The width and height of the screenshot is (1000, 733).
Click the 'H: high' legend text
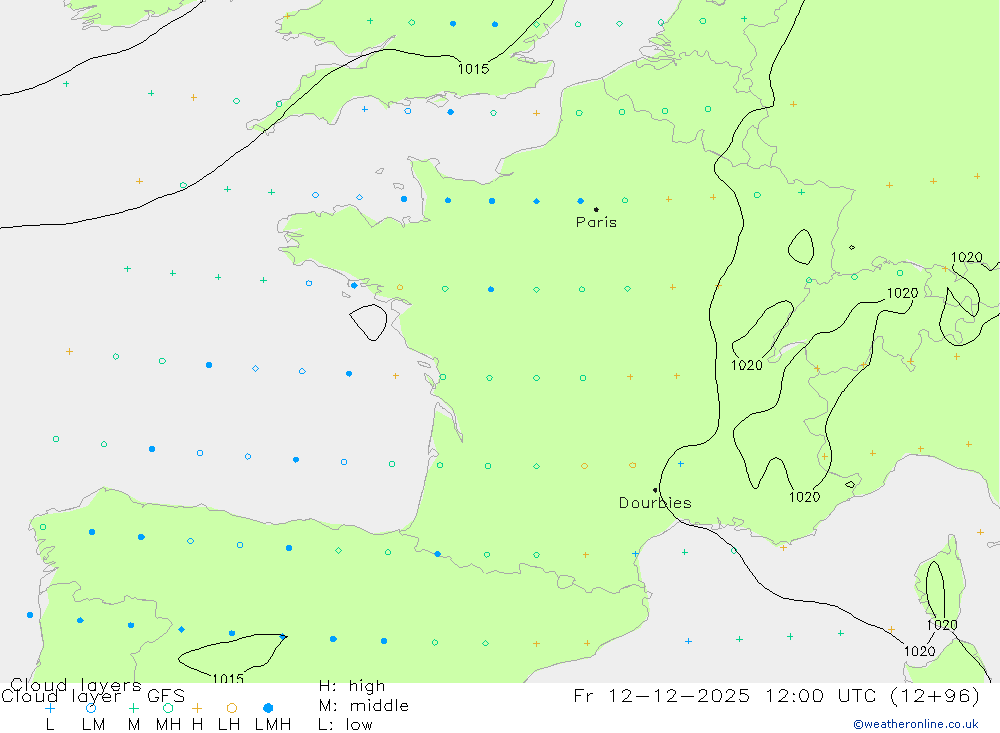click(351, 686)
